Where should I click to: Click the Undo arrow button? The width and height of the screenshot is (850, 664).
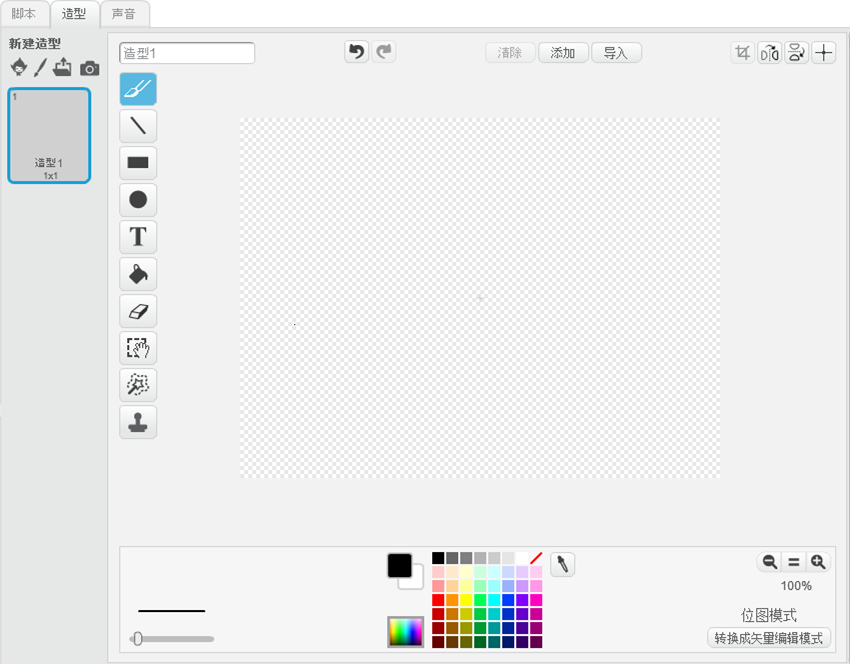click(356, 52)
